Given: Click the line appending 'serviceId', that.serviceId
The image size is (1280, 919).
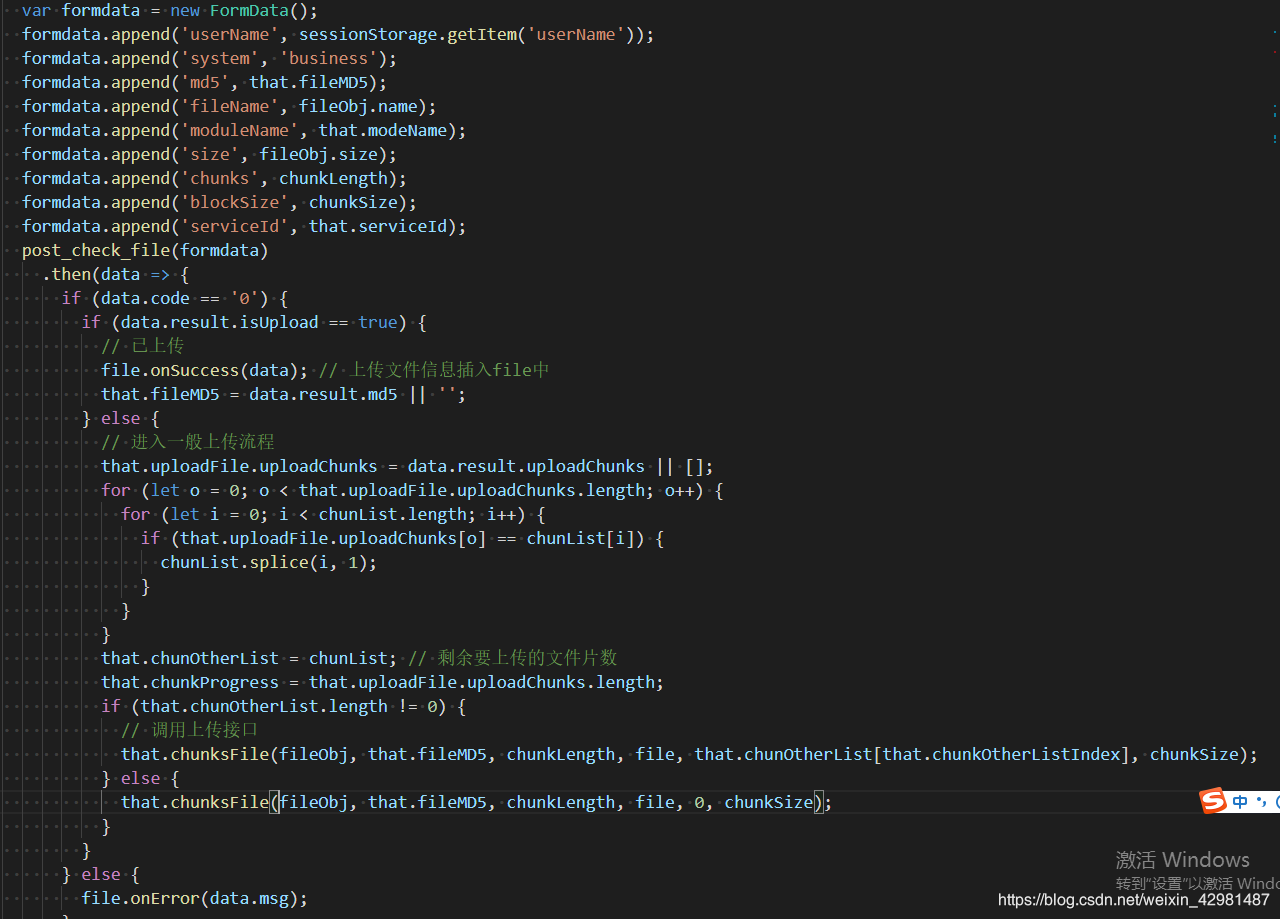Looking at the screenshot, I should 244,227.
